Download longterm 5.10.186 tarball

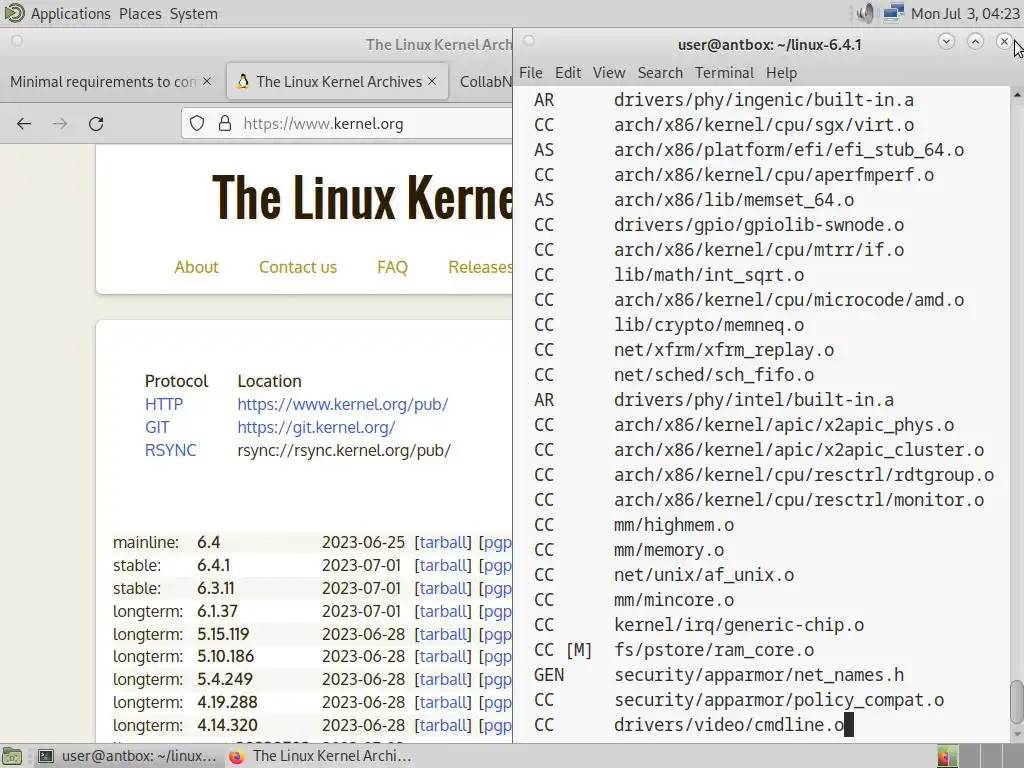[x=443, y=656]
